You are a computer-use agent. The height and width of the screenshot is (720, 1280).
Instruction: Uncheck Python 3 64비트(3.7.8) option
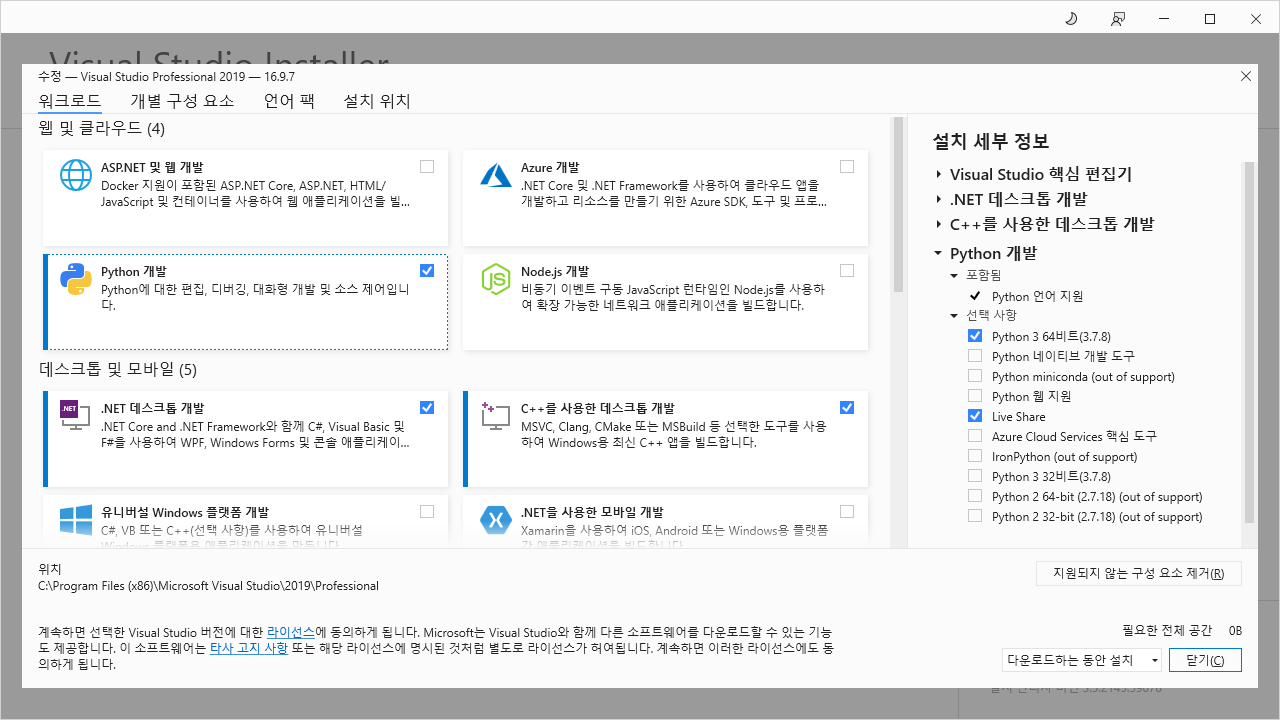[x=975, y=336]
